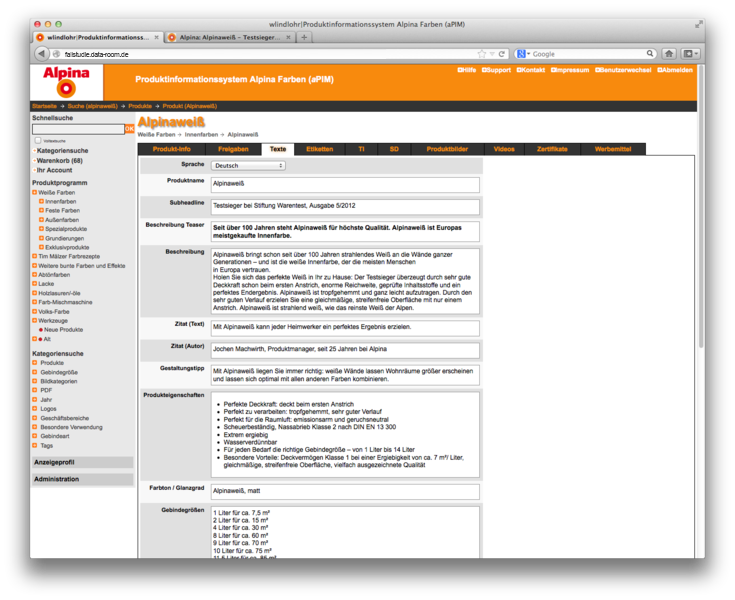The height and width of the screenshot is (600, 735).
Task: Switch to the Produkt-Info tab
Action: click(172, 149)
